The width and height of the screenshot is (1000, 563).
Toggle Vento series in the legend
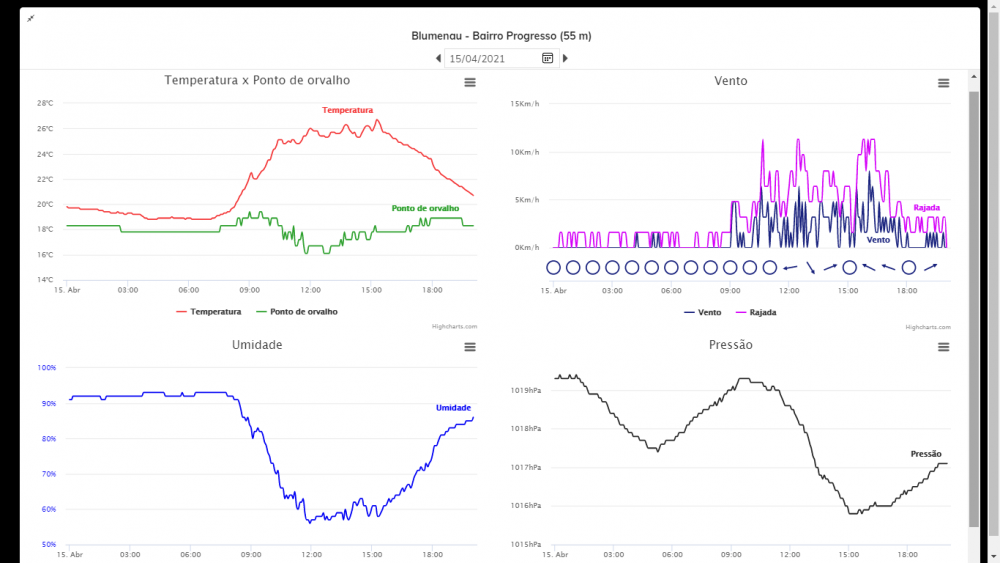coord(702,312)
